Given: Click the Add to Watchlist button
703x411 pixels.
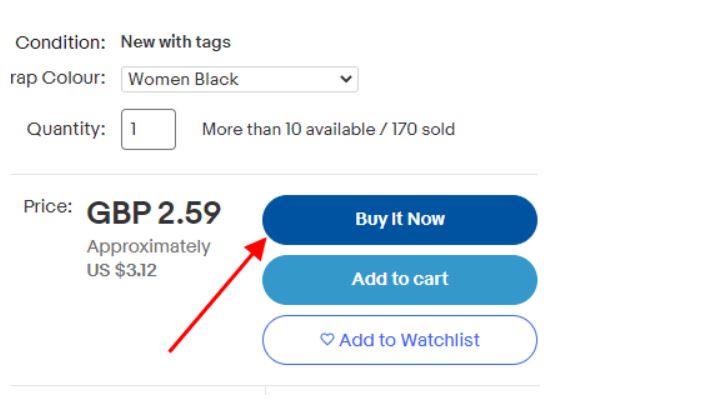Looking at the screenshot, I should [399, 341].
